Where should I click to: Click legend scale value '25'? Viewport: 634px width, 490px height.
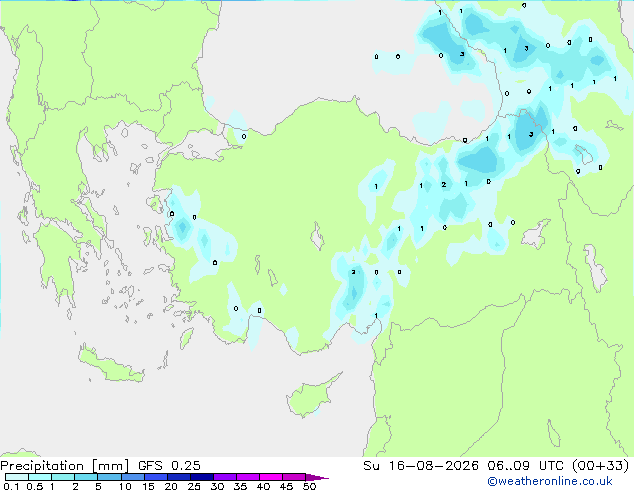tap(194, 486)
